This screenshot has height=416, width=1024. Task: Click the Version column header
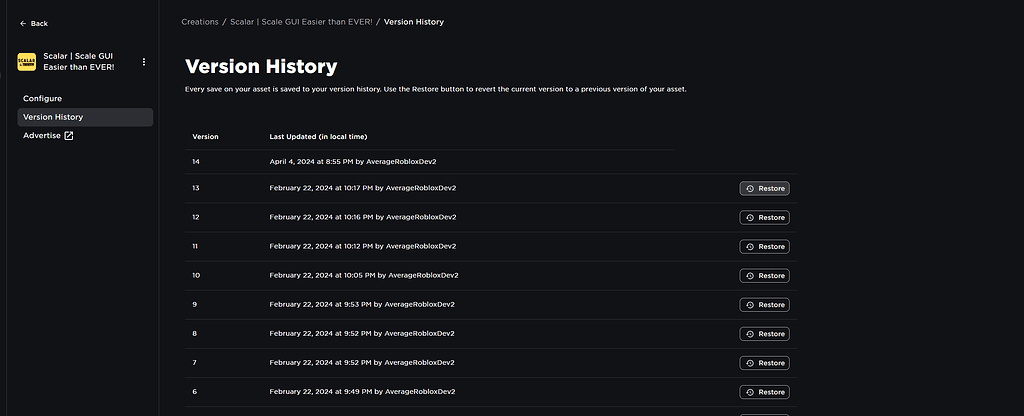click(x=205, y=136)
